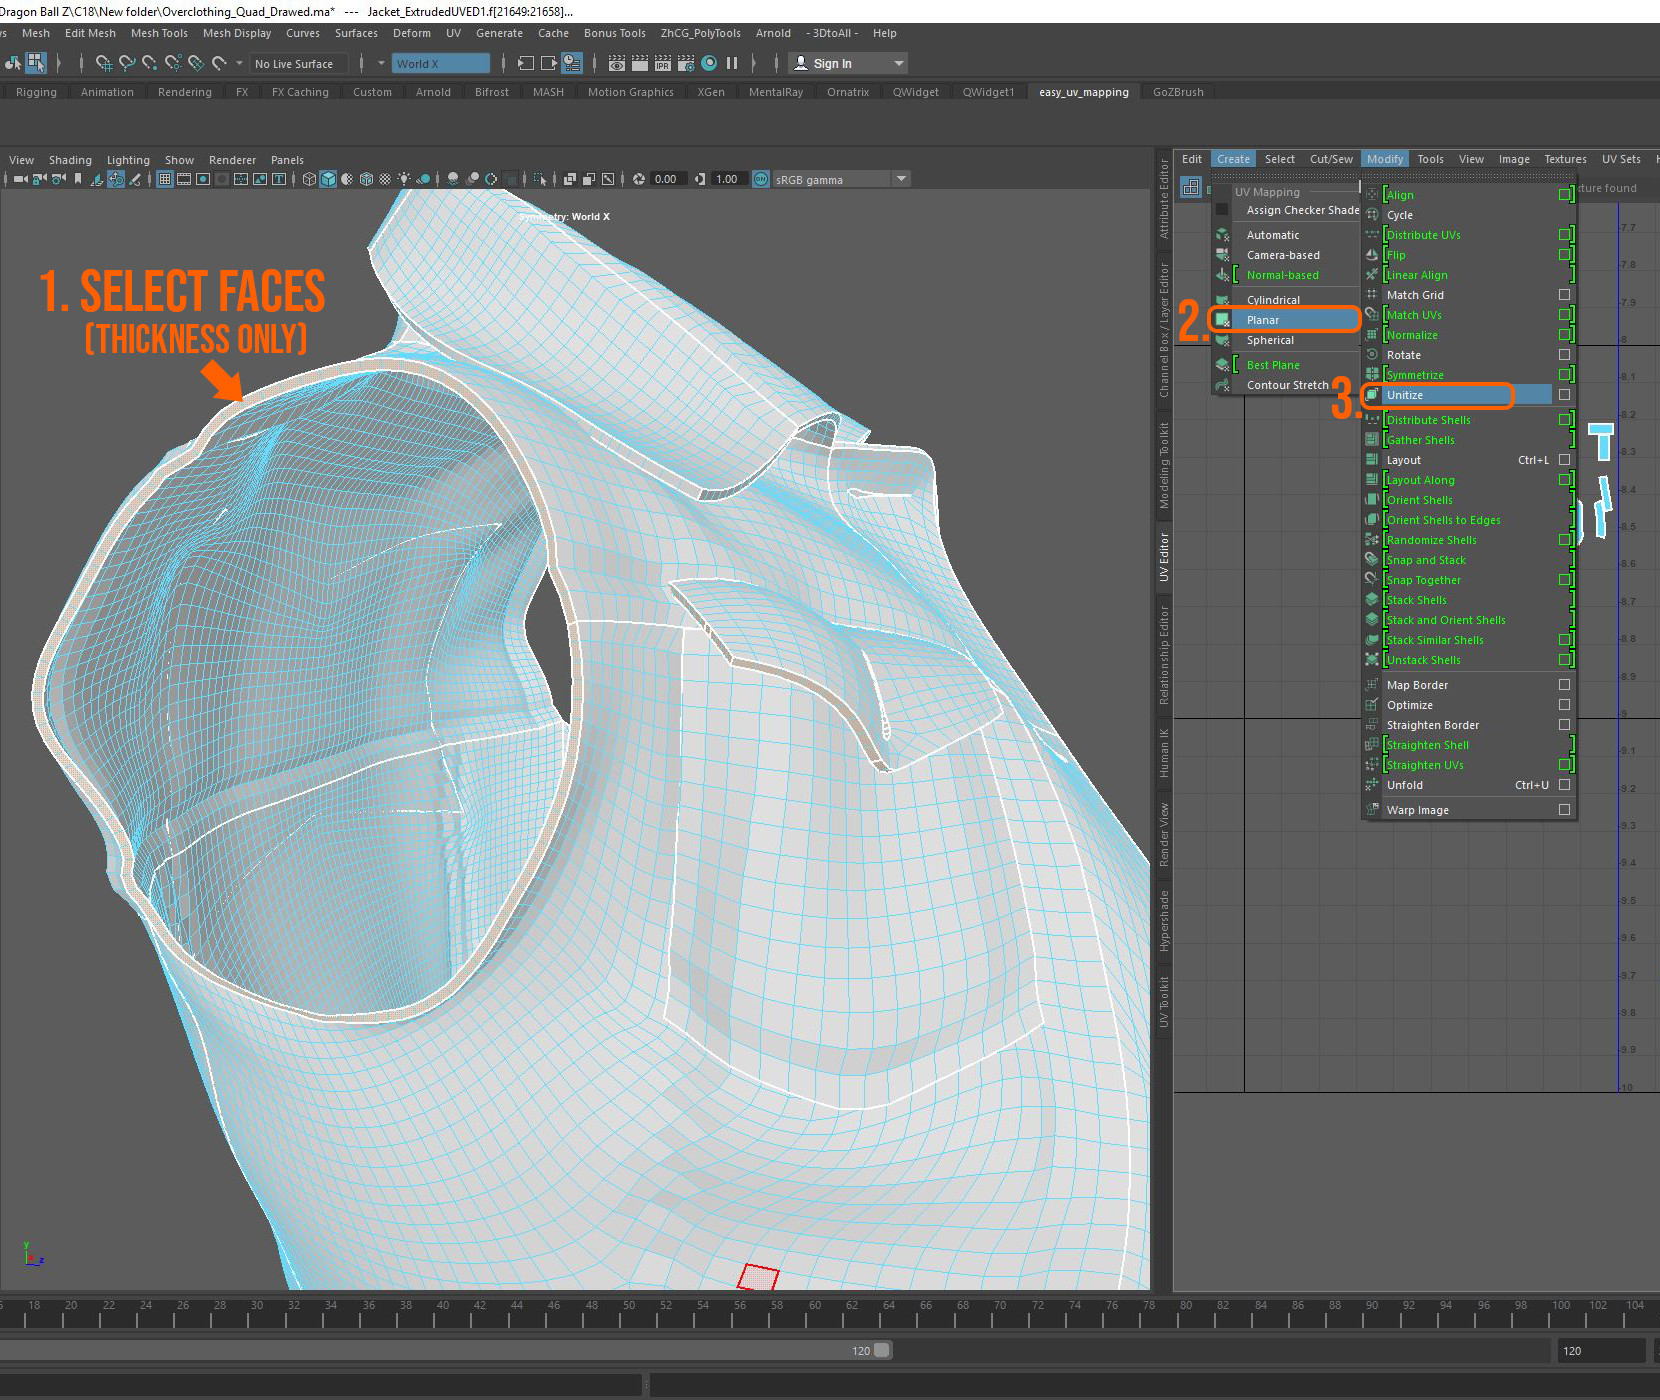Check the Match Grid checkbox
Viewport: 1660px width, 1400px height.
1564,295
